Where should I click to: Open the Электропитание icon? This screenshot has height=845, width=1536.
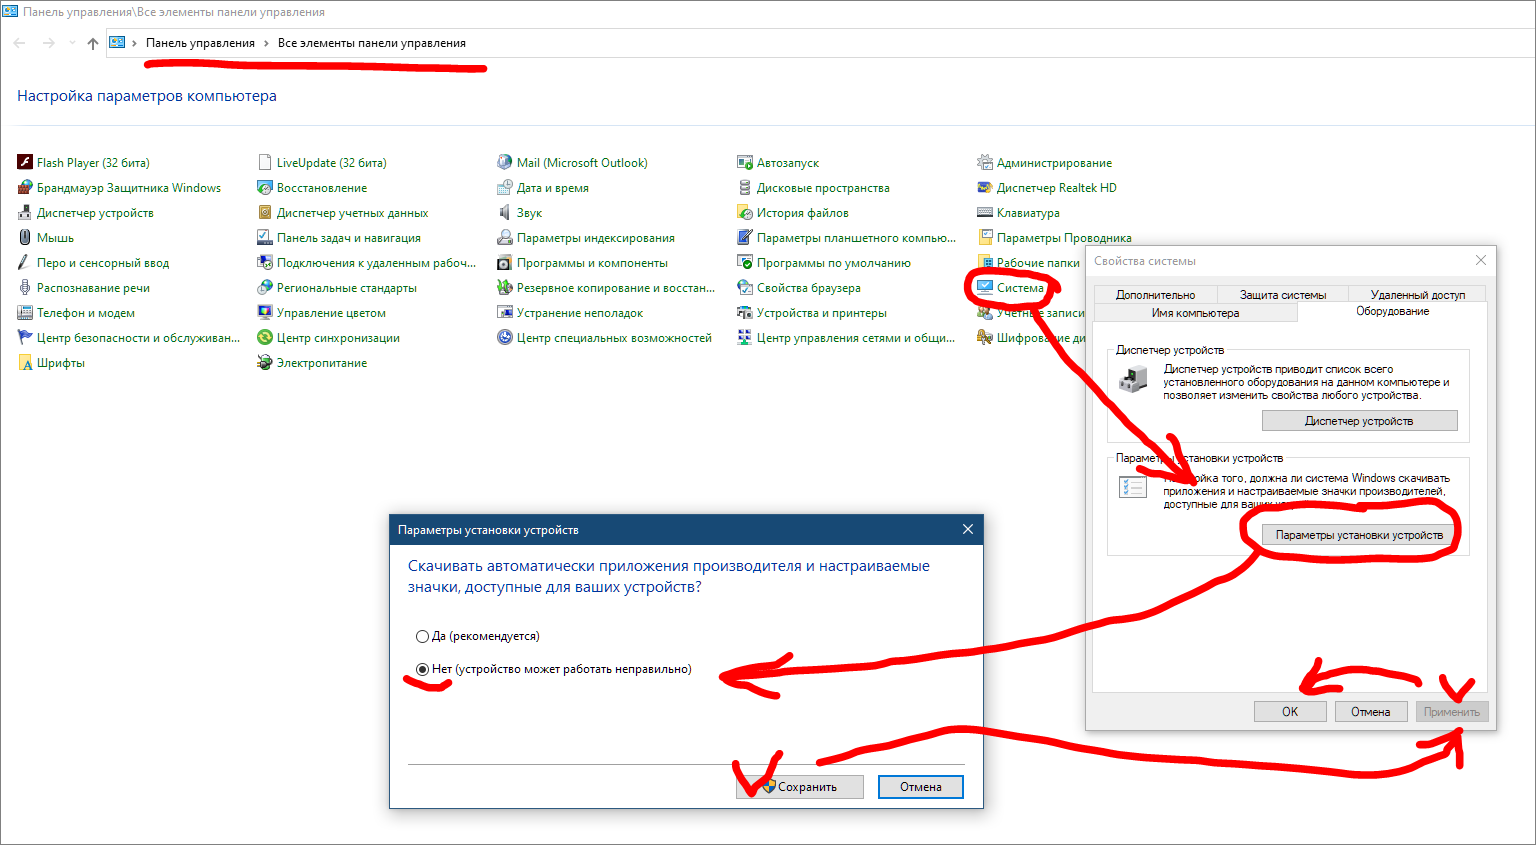[x=265, y=362]
